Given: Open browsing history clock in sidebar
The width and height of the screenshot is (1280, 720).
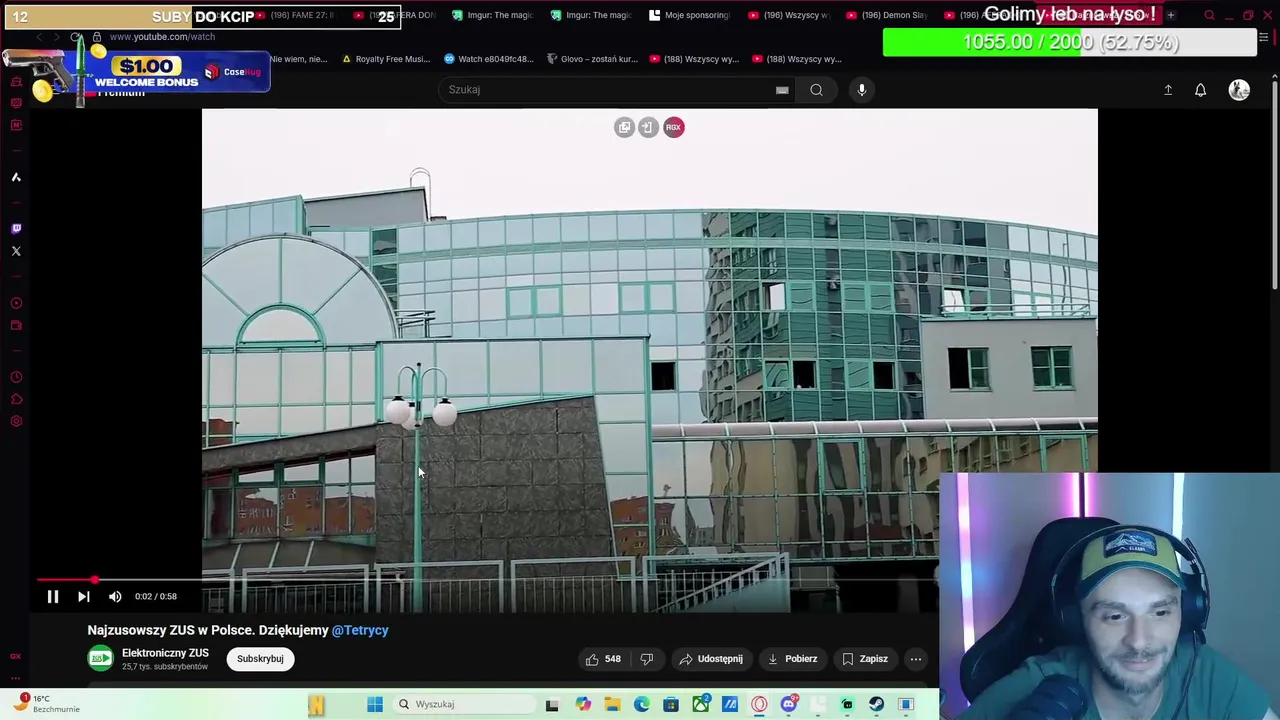Looking at the screenshot, I should pyautogui.click(x=16, y=377).
